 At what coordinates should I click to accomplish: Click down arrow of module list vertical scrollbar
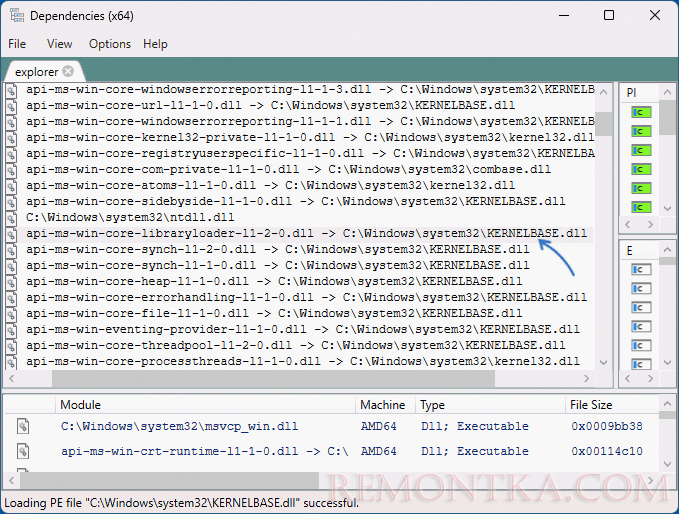coord(667,464)
